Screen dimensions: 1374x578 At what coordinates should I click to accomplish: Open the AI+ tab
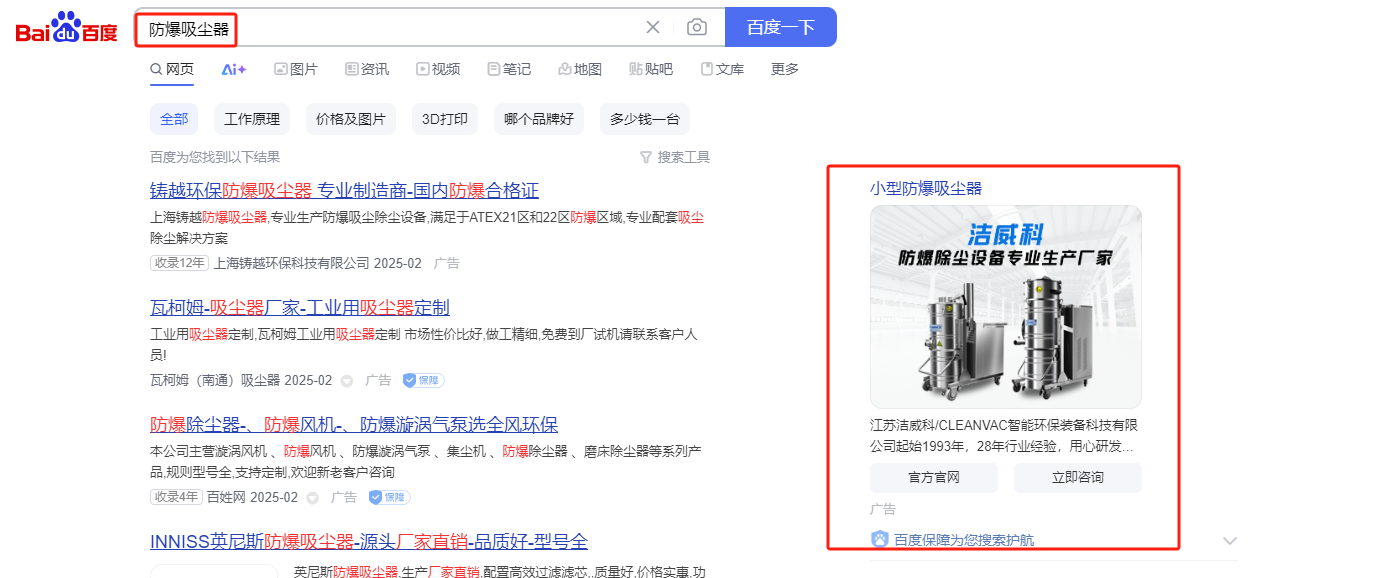(x=234, y=69)
